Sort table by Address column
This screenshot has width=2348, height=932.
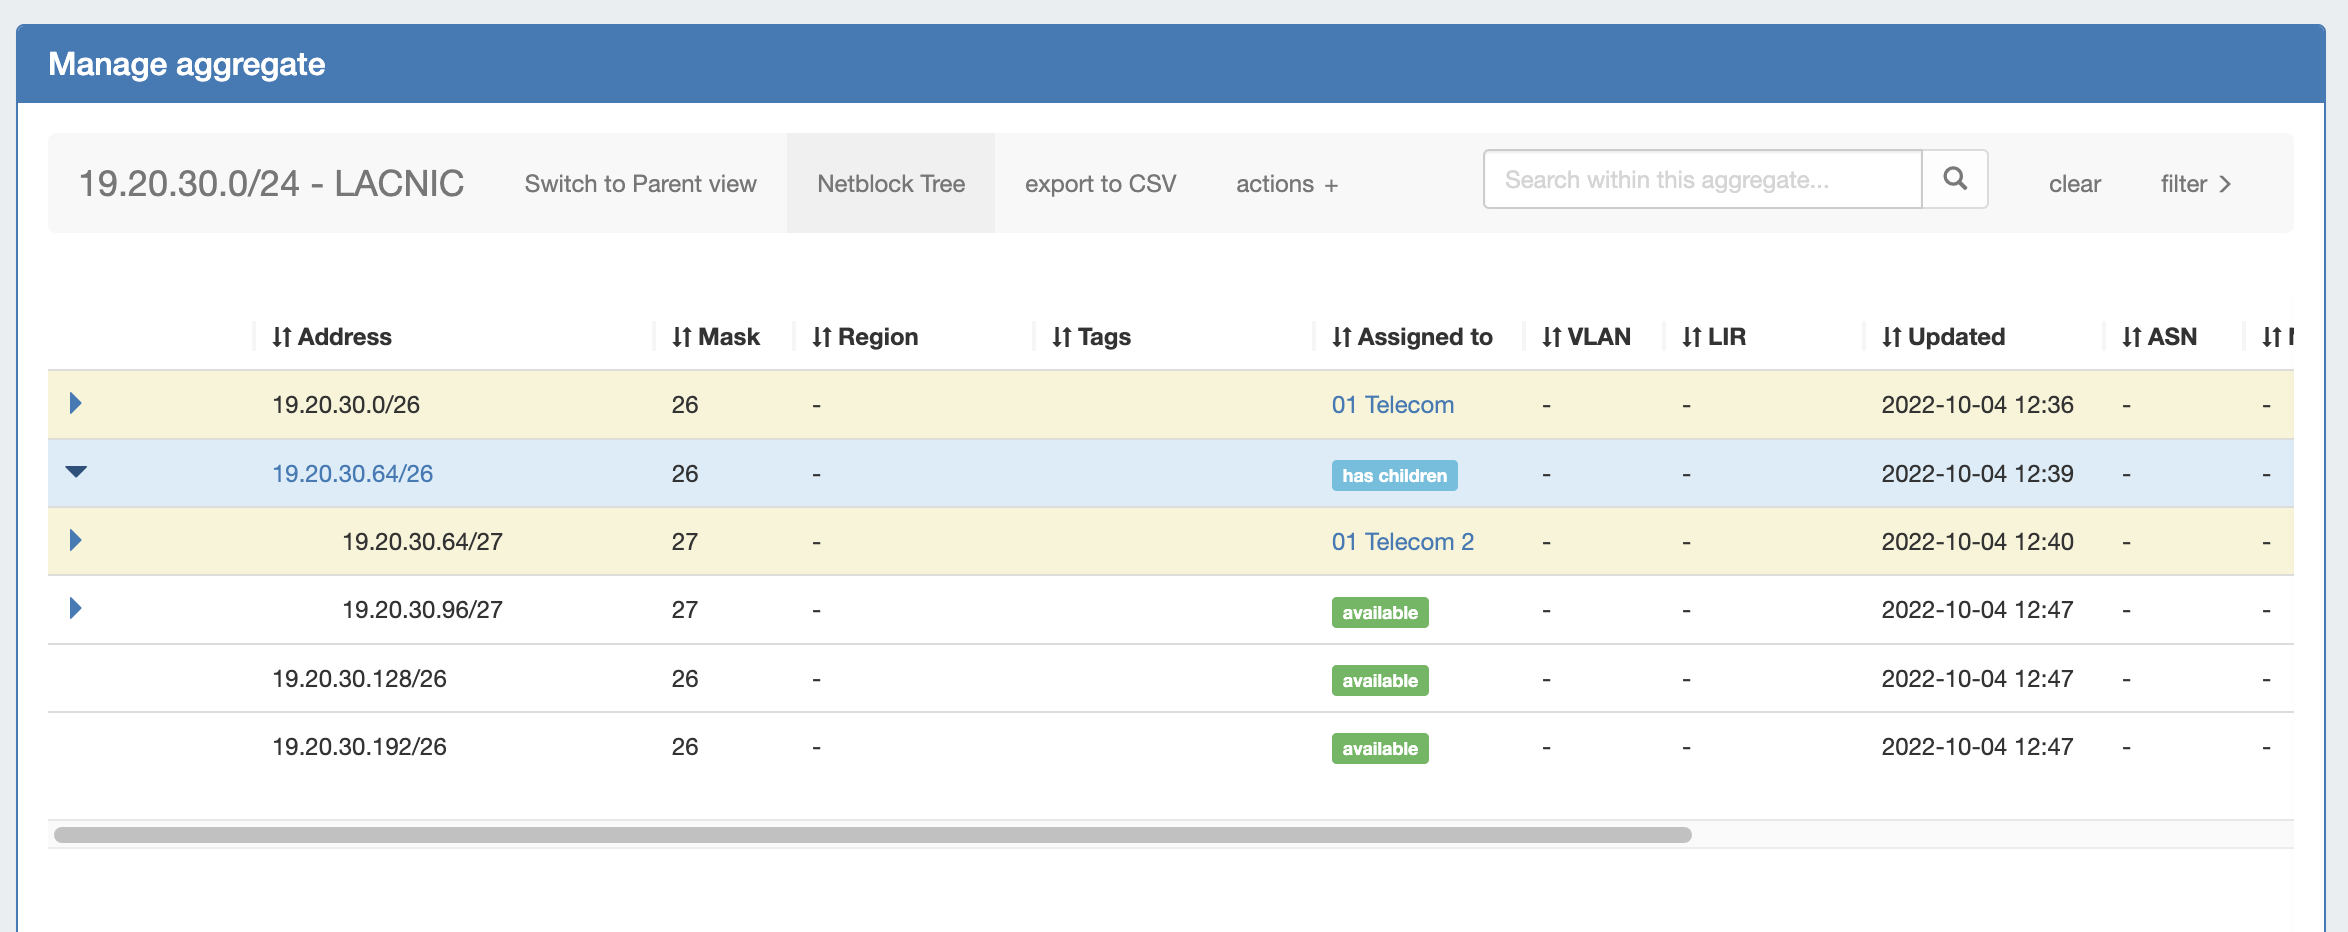332,337
